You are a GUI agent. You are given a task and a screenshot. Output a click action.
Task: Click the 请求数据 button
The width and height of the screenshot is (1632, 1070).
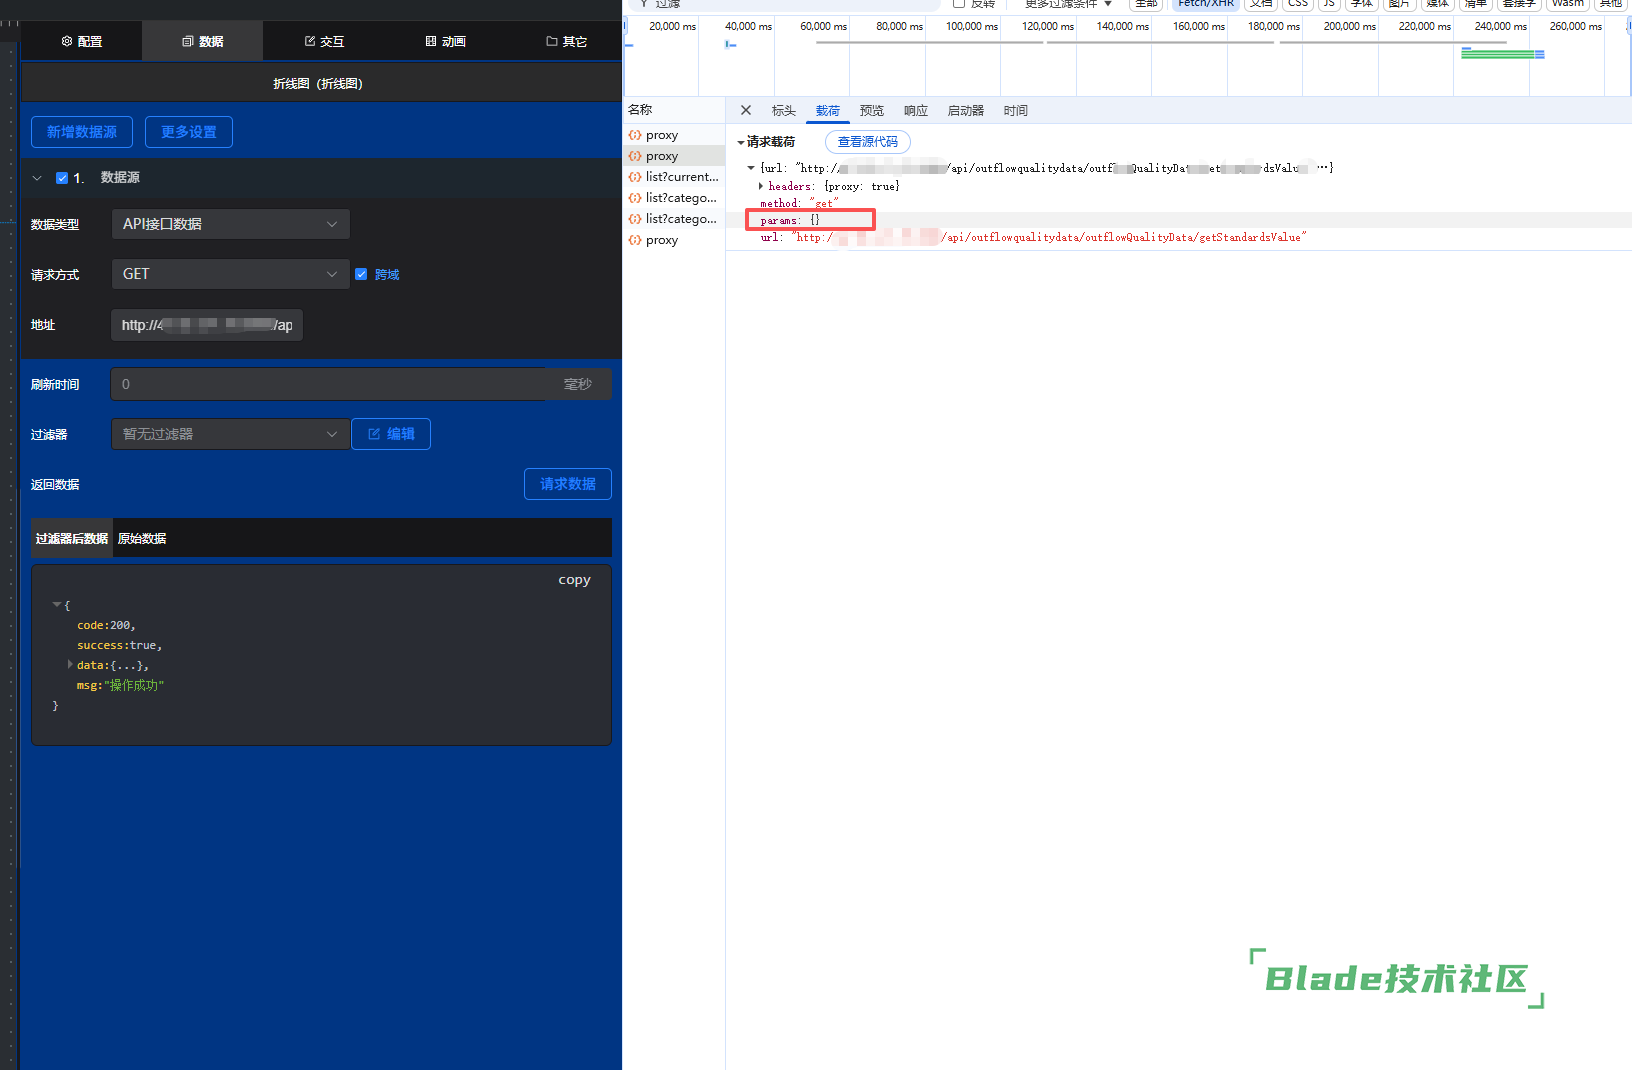pos(567,484)
